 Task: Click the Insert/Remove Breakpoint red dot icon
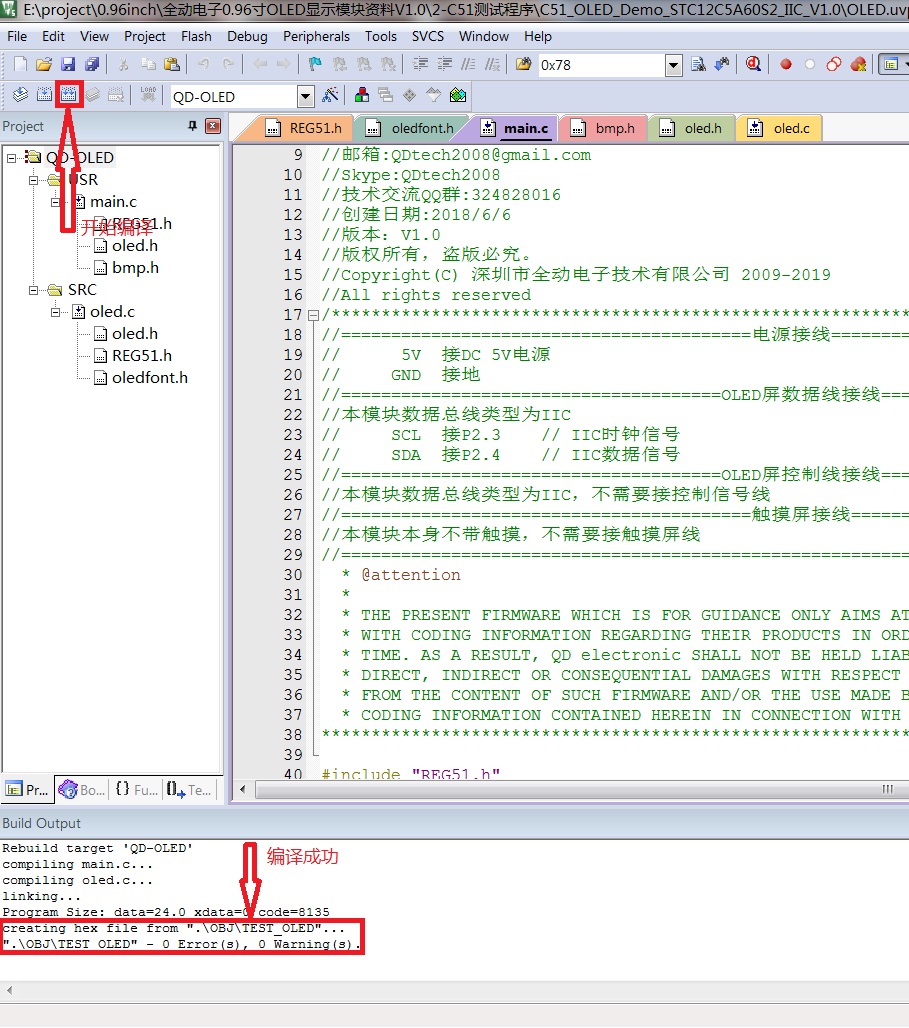pyautogui.click(x=786, y=65)
